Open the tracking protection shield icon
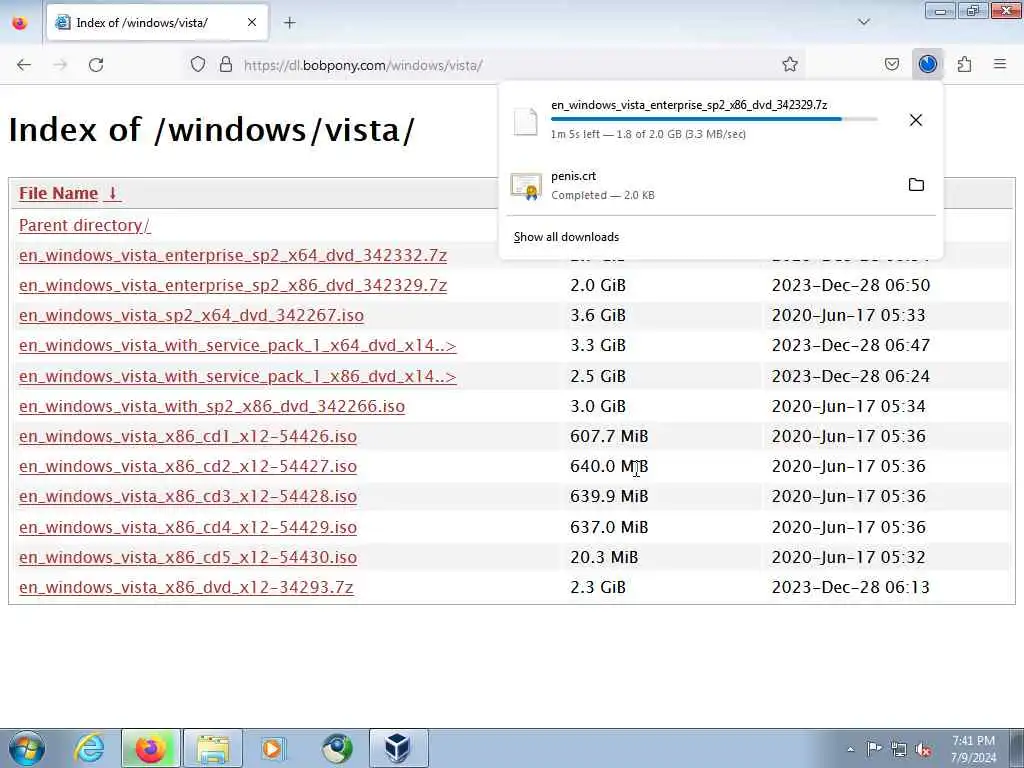Screen dimensions: 1024x768 pos(198,64)
